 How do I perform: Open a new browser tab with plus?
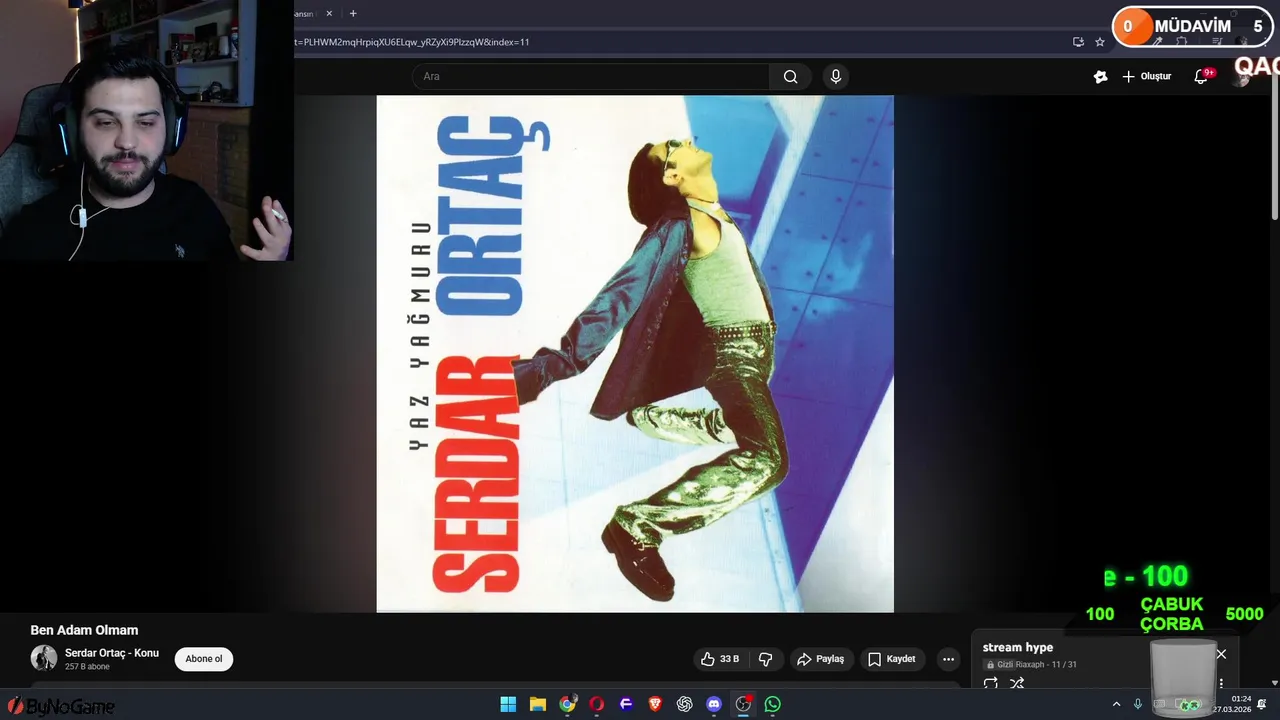tap(353, 14)
